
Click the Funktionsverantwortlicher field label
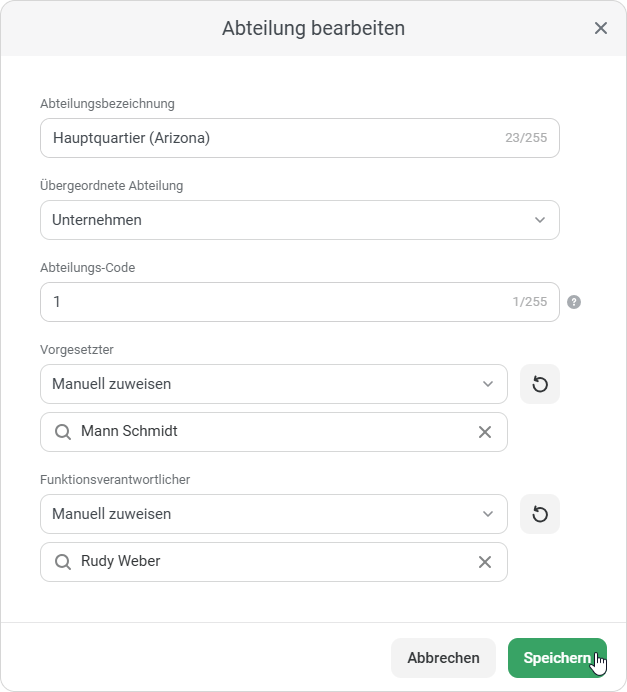click(115, 480)
